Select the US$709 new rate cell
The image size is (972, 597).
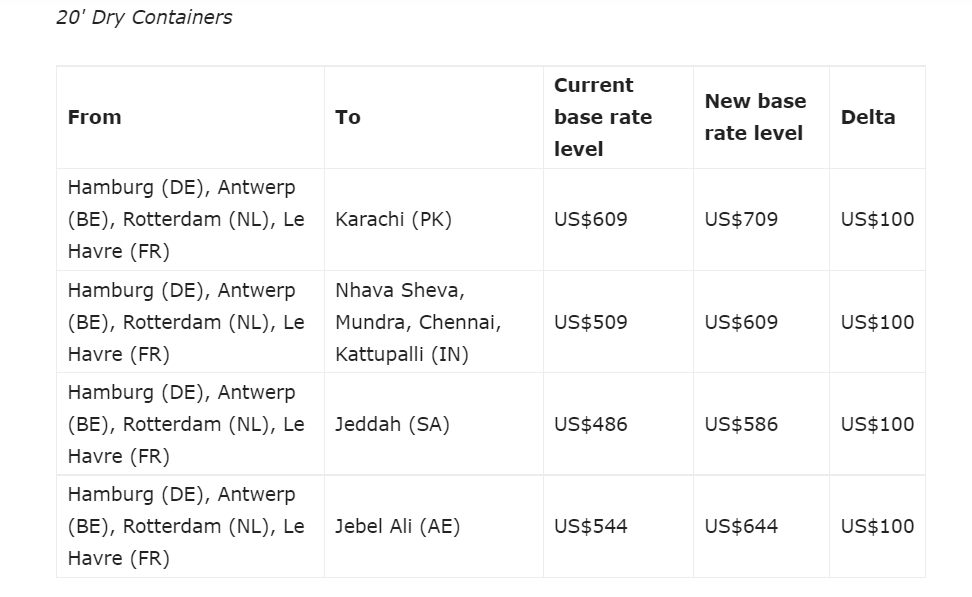click(x=741, y=220)
